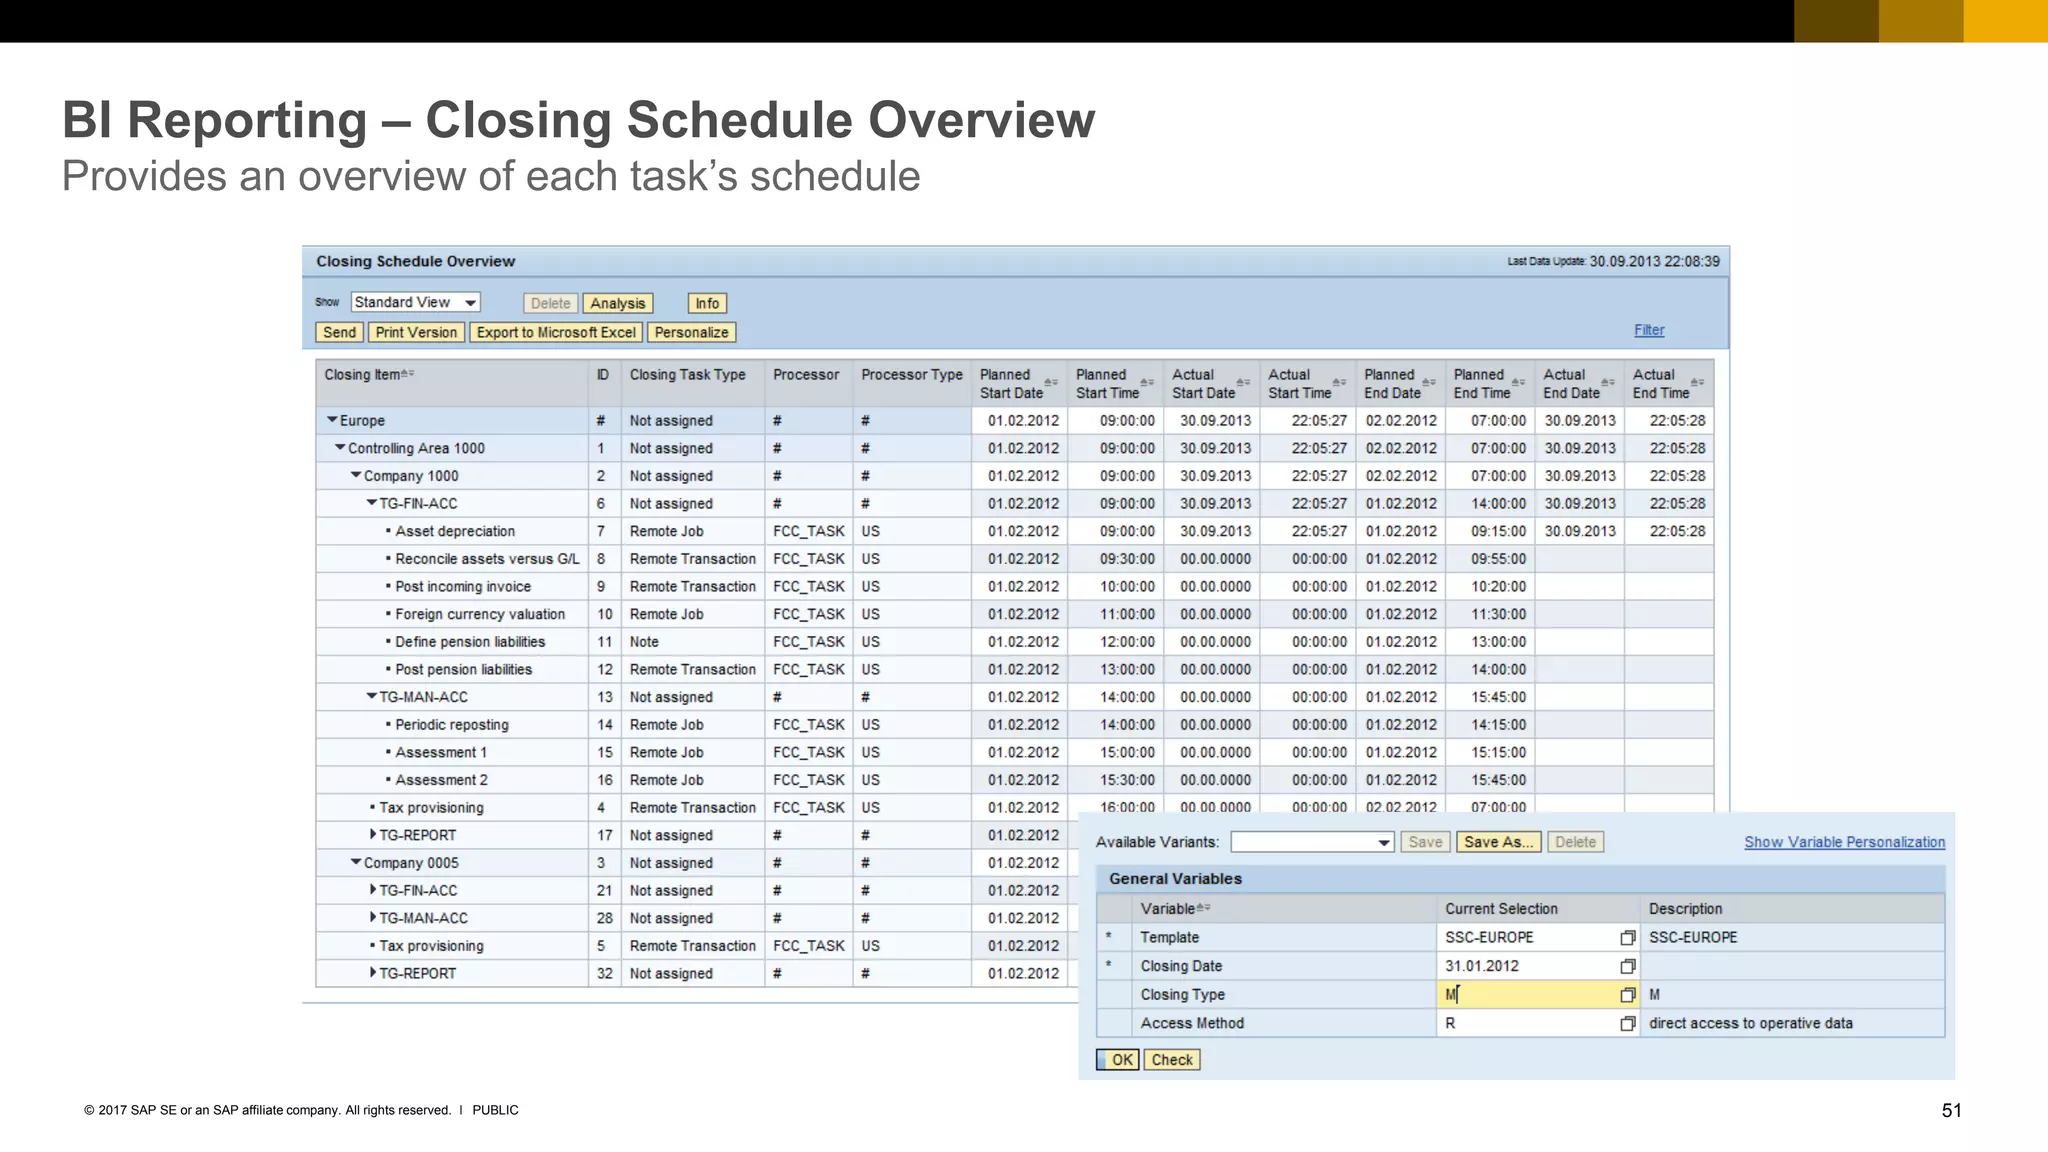The width and height of the screenshot is (2048, 1152).
Task: Sort the Planned End Time column
Action: pos(1518,383)
